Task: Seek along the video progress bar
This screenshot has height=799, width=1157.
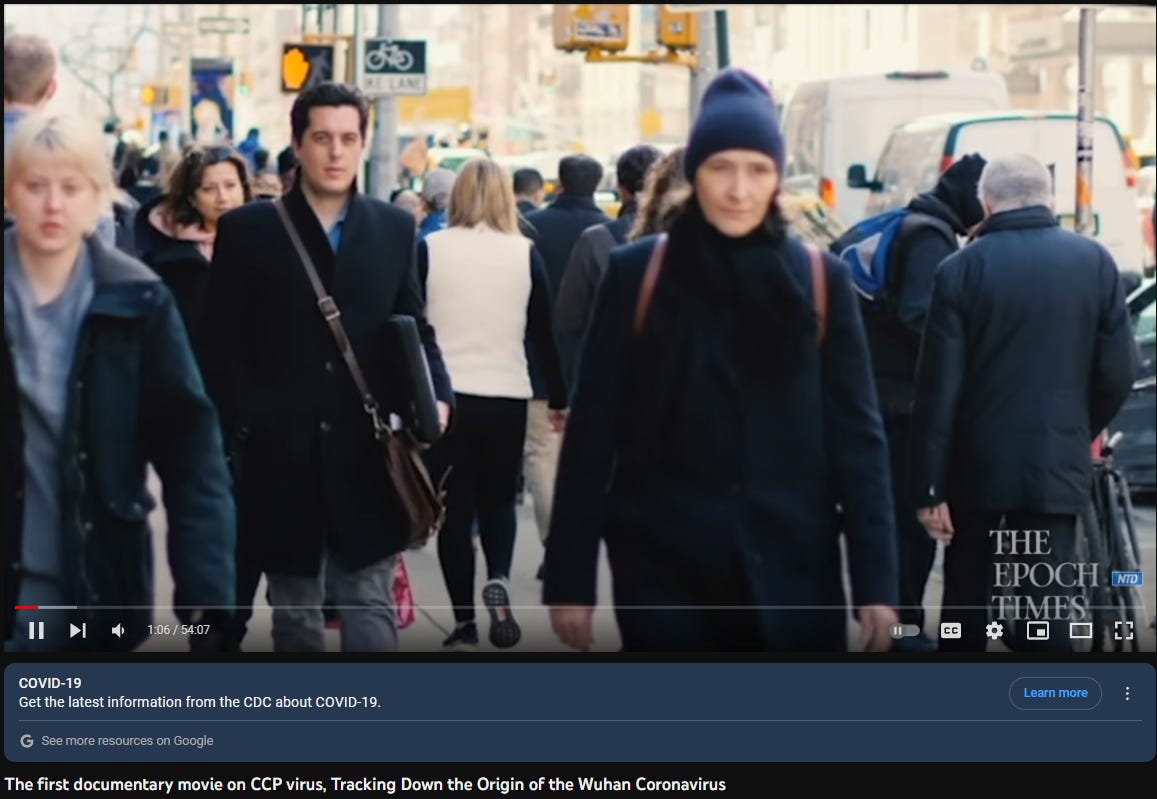Action: (580, 607)
